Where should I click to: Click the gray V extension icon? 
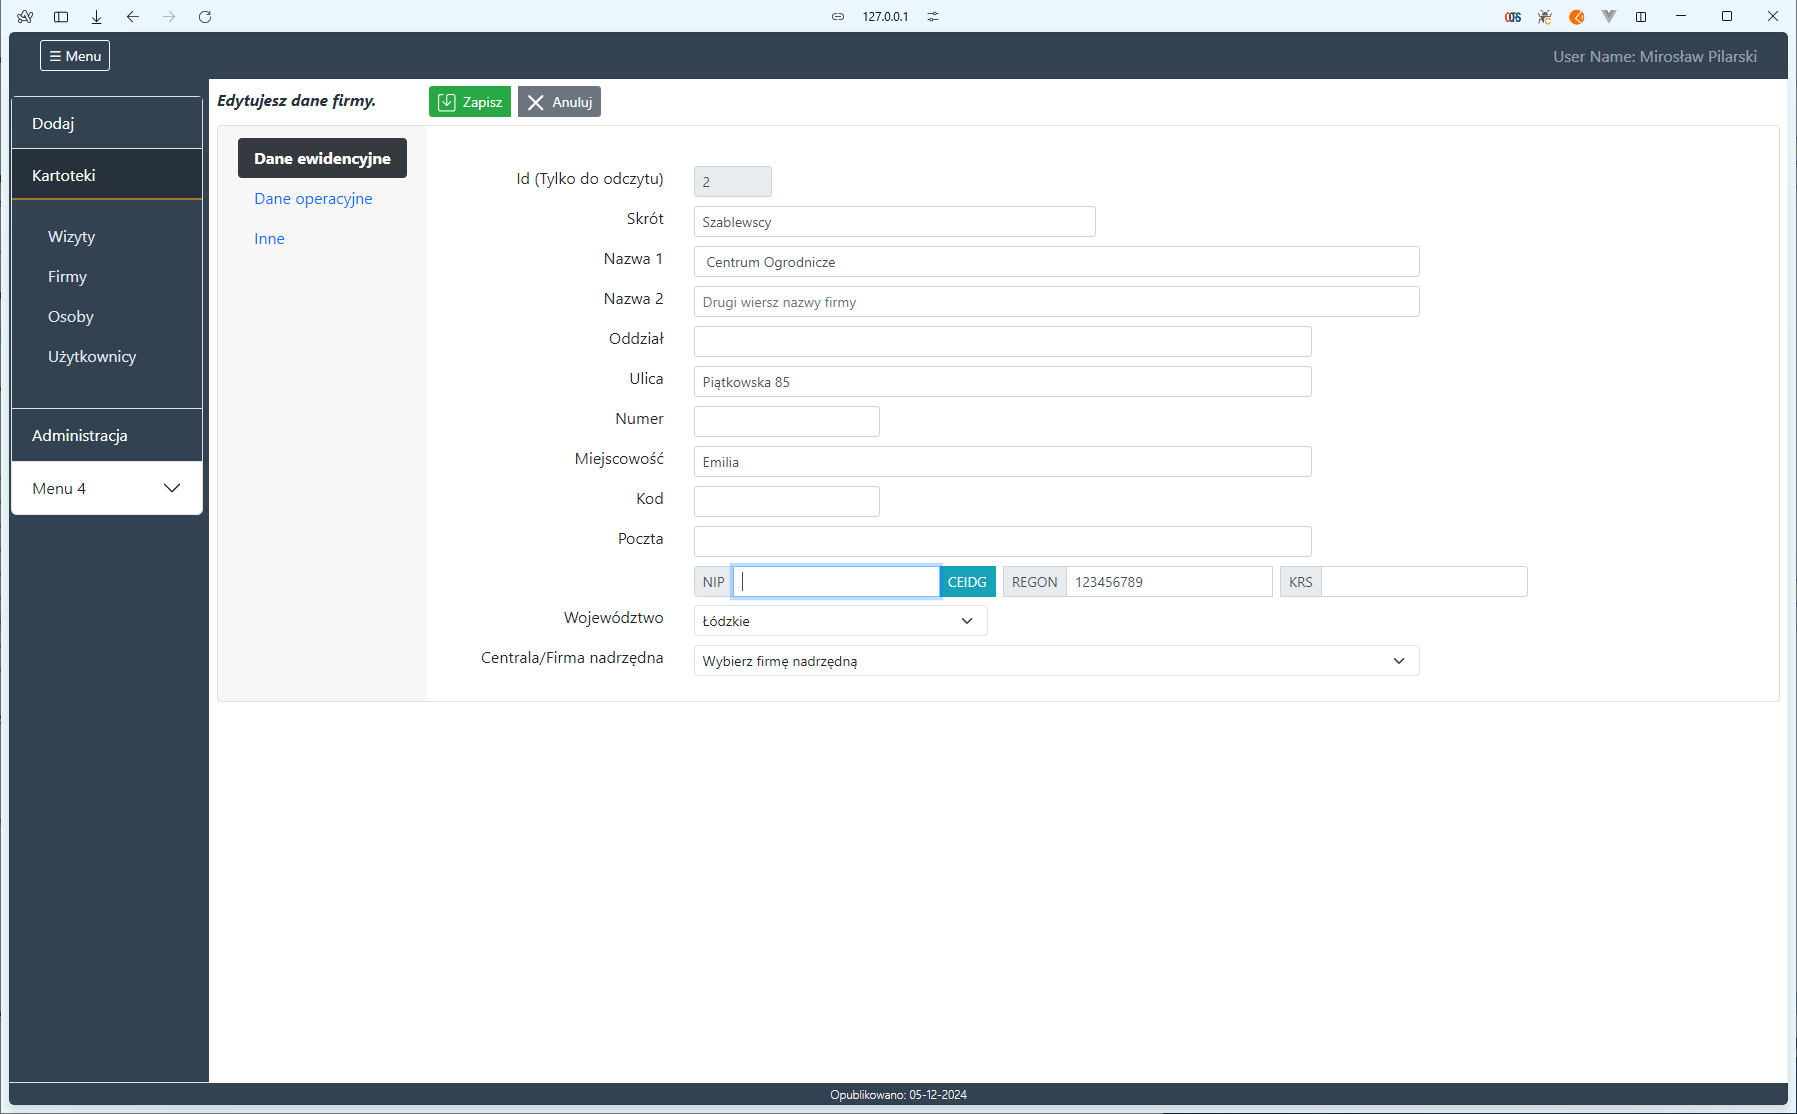(x=1609, y=16)
